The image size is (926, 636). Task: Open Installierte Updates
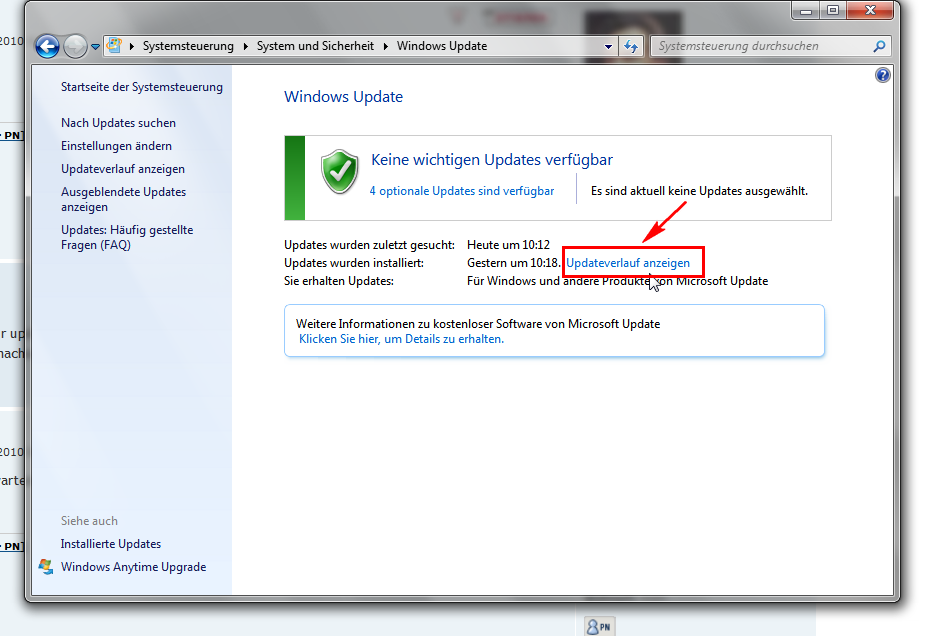[110, 544]
